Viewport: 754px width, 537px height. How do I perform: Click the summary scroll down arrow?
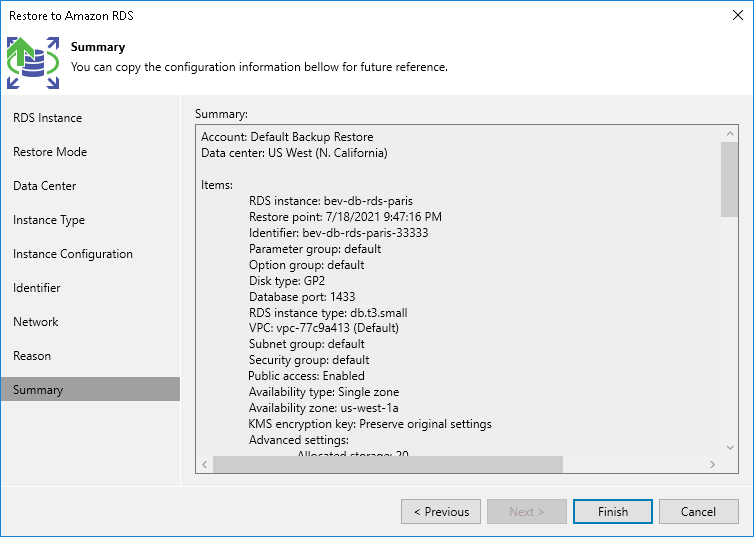[730, 447]
